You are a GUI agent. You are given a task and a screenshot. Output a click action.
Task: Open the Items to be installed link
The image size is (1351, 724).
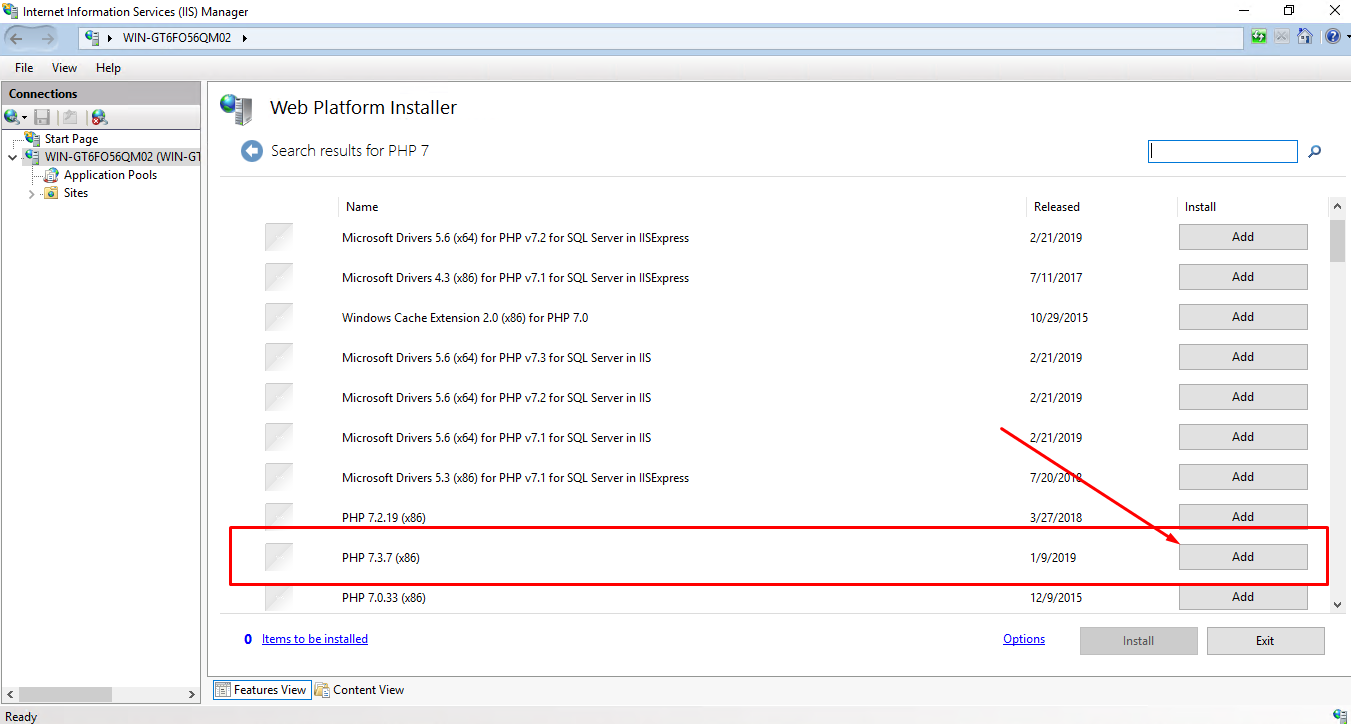315,639
